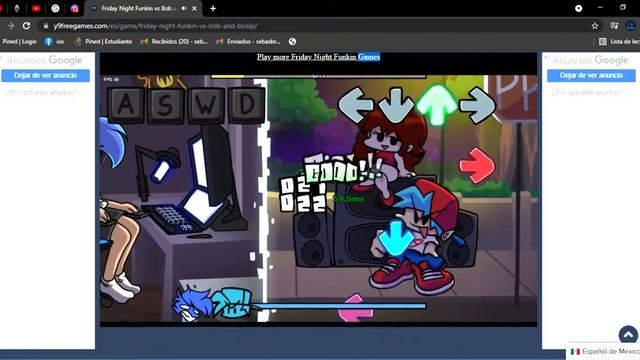Screen dimensions: 640x360
Task: Click the cyan down arrow note
Action: click(395, 238)
